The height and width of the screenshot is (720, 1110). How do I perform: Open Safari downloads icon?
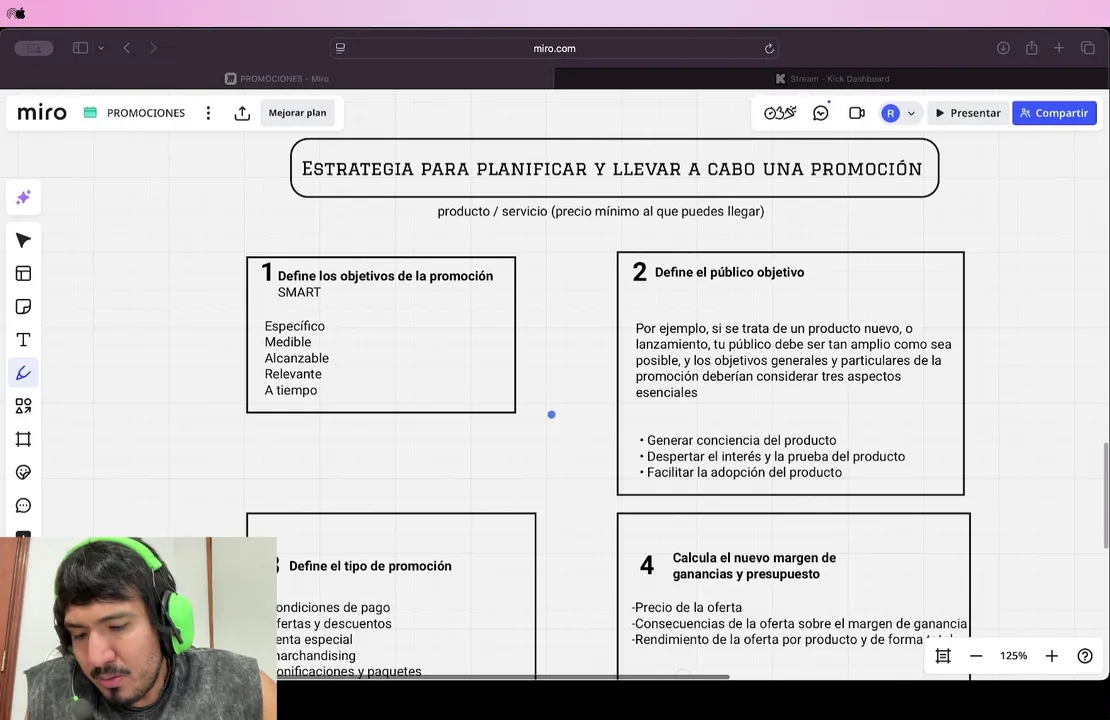click(x=1003, y=48)
